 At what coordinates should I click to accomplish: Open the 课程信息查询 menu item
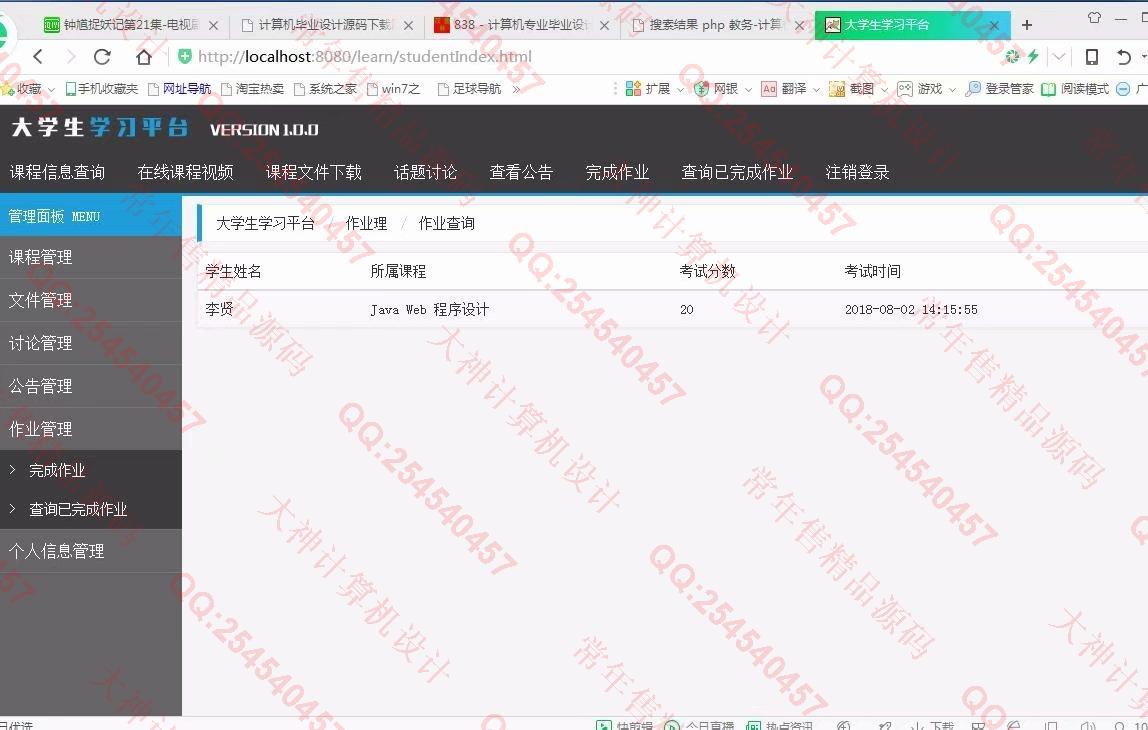click(57, 172)
